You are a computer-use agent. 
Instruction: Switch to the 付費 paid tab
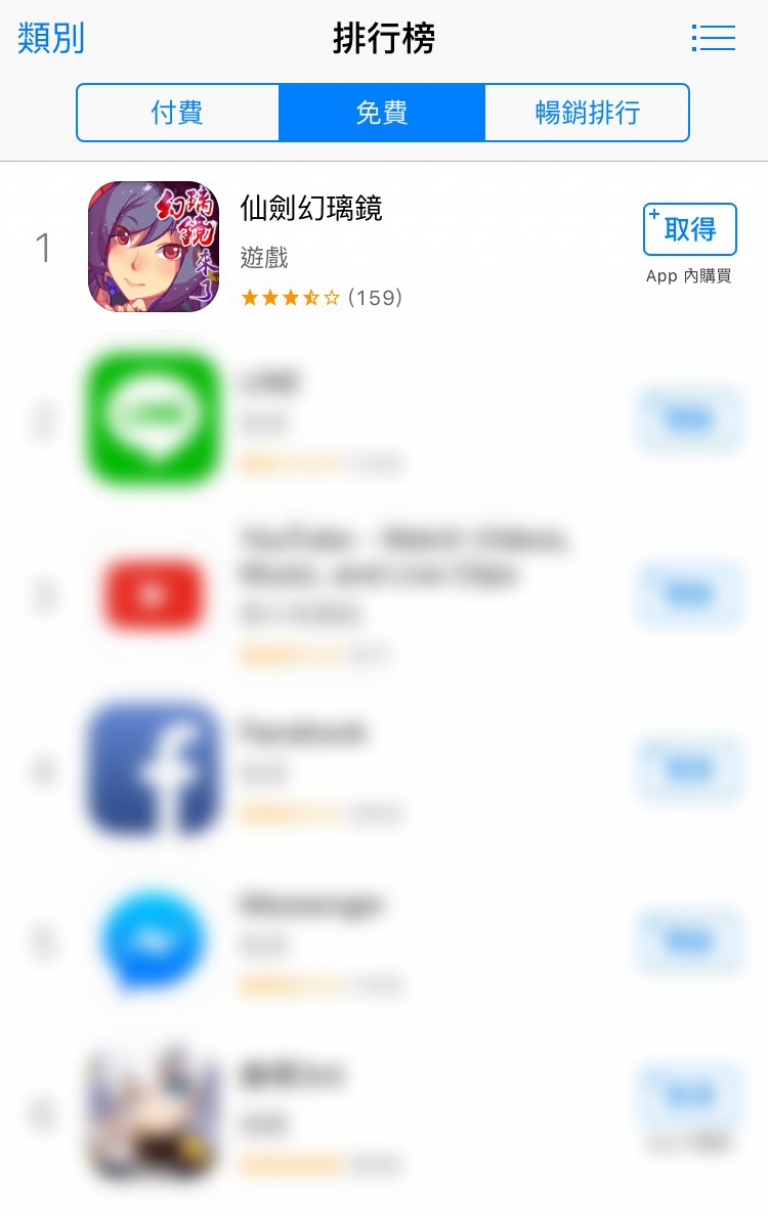[178, 112]
